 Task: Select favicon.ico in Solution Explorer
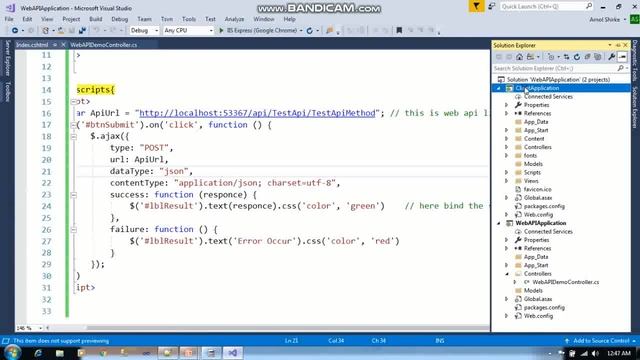click(537, 189)
